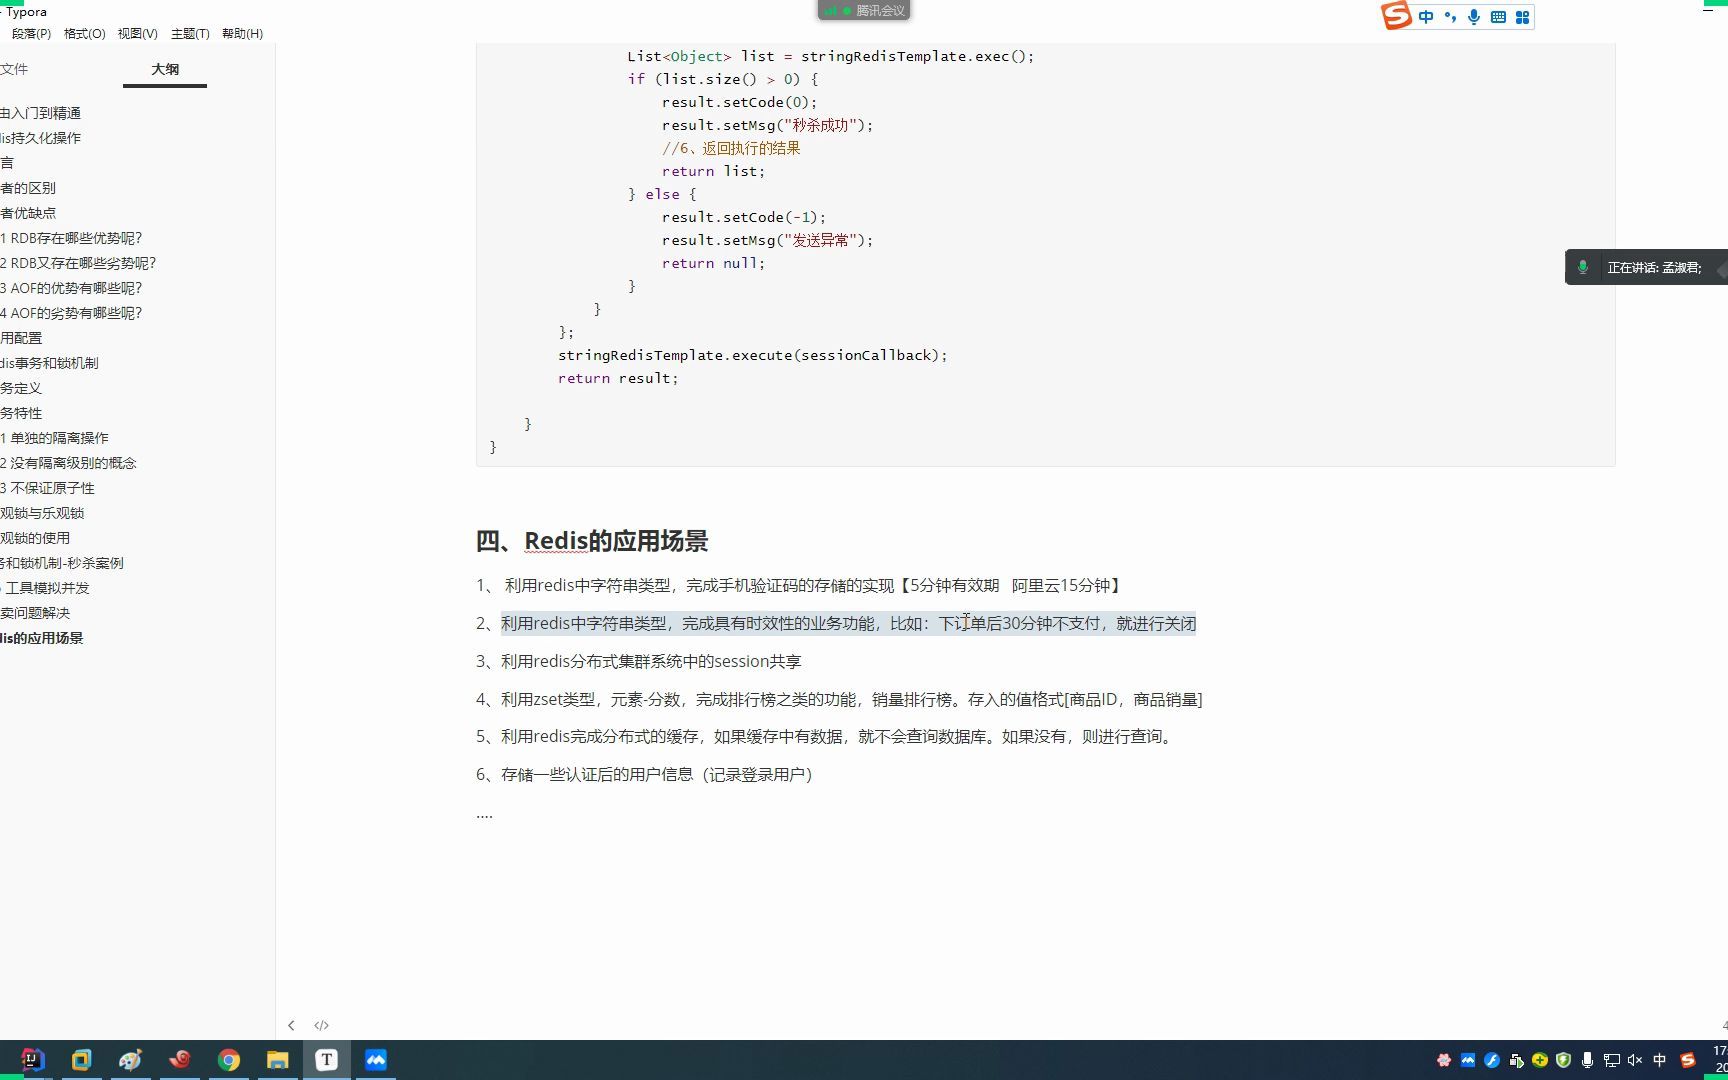This screenshot has width=1728, height=1080.
Task: Open File Explorer from the taskbar
Action: pyautogui.click(x=277, y=1060)
